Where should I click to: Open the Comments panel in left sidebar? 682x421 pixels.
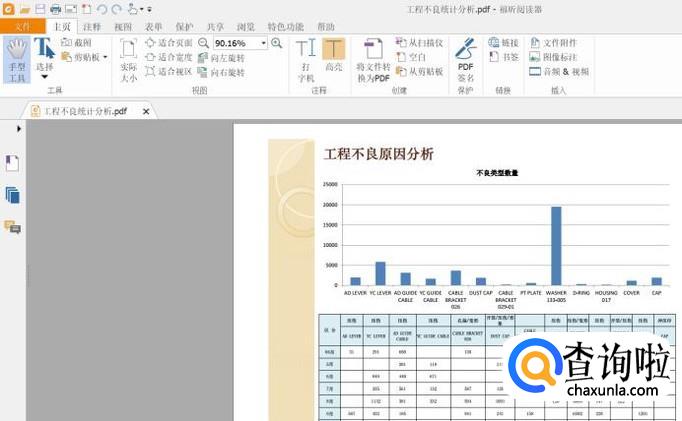13,227
